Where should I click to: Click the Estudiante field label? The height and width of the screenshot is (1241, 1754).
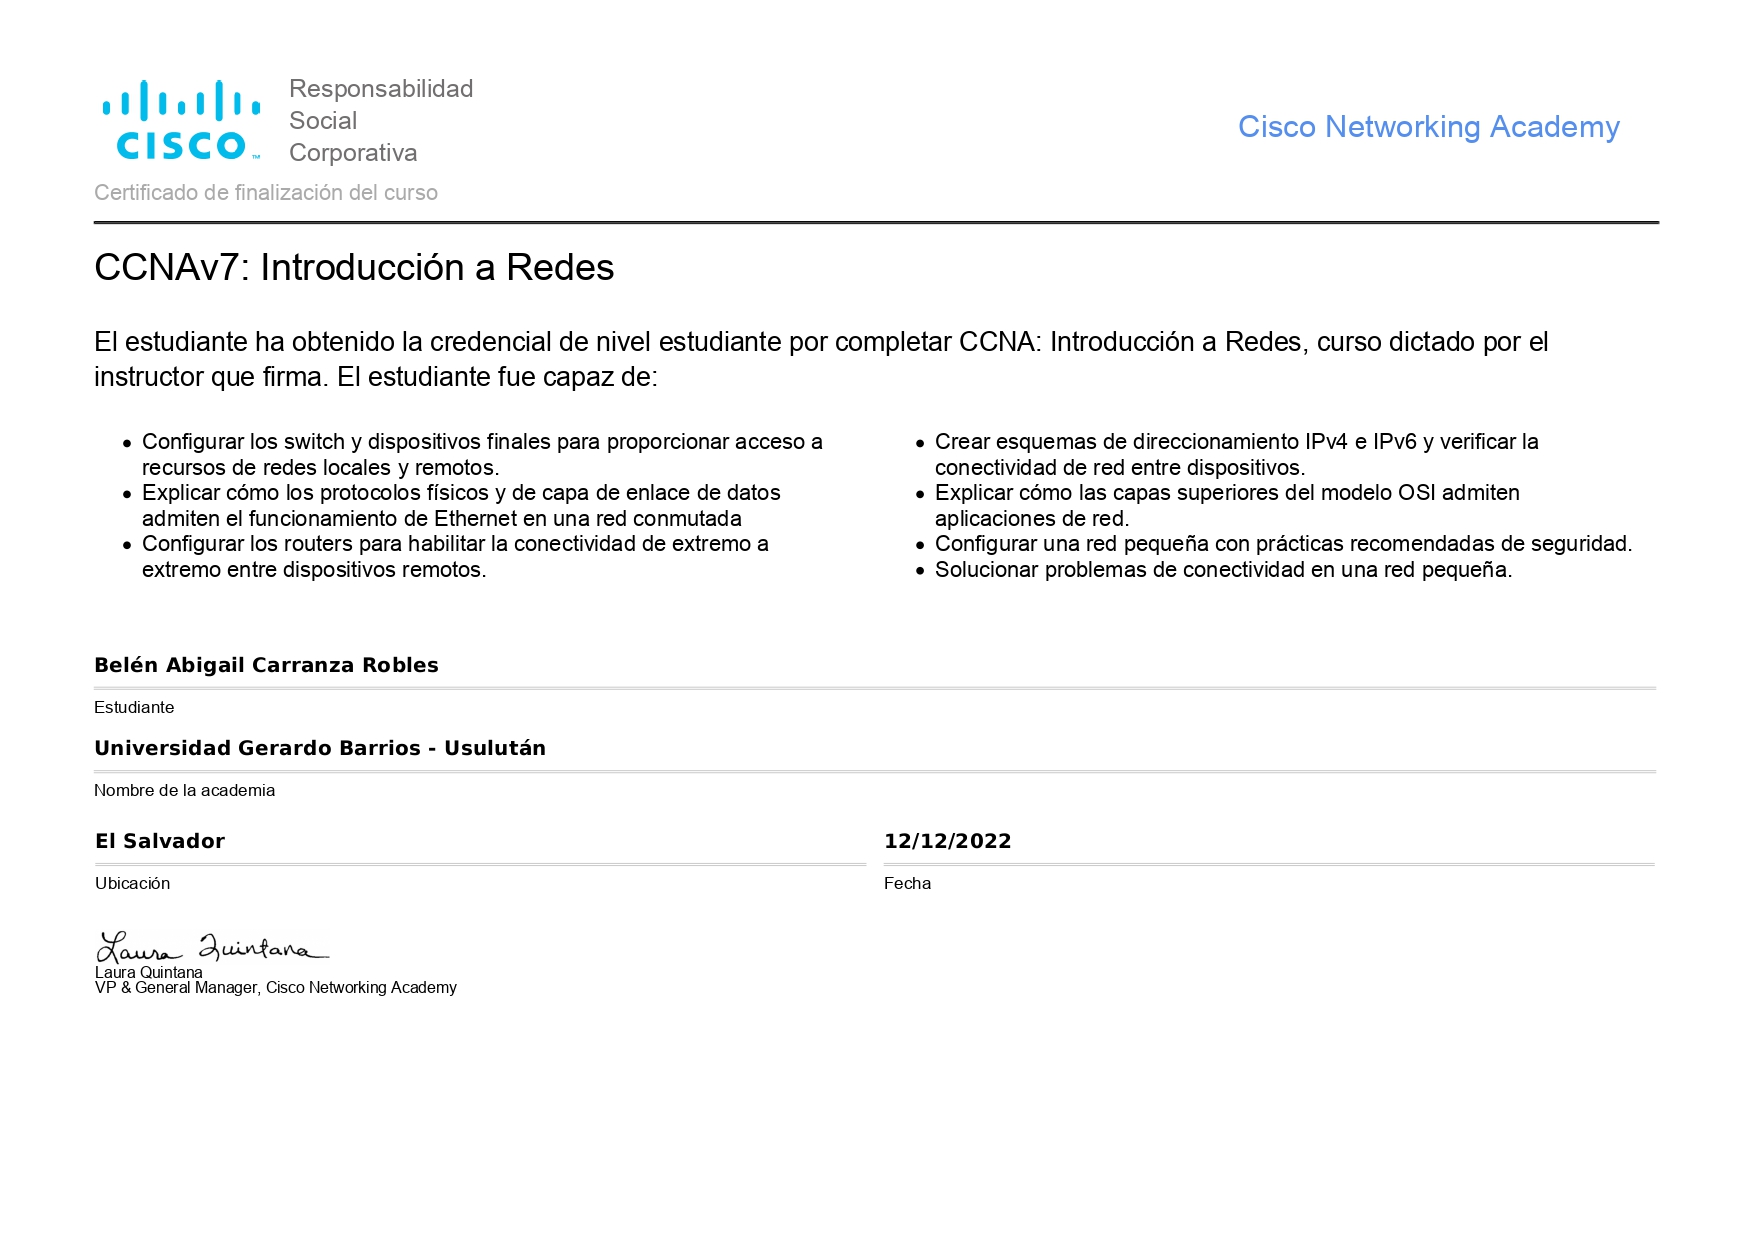point(134,707)
